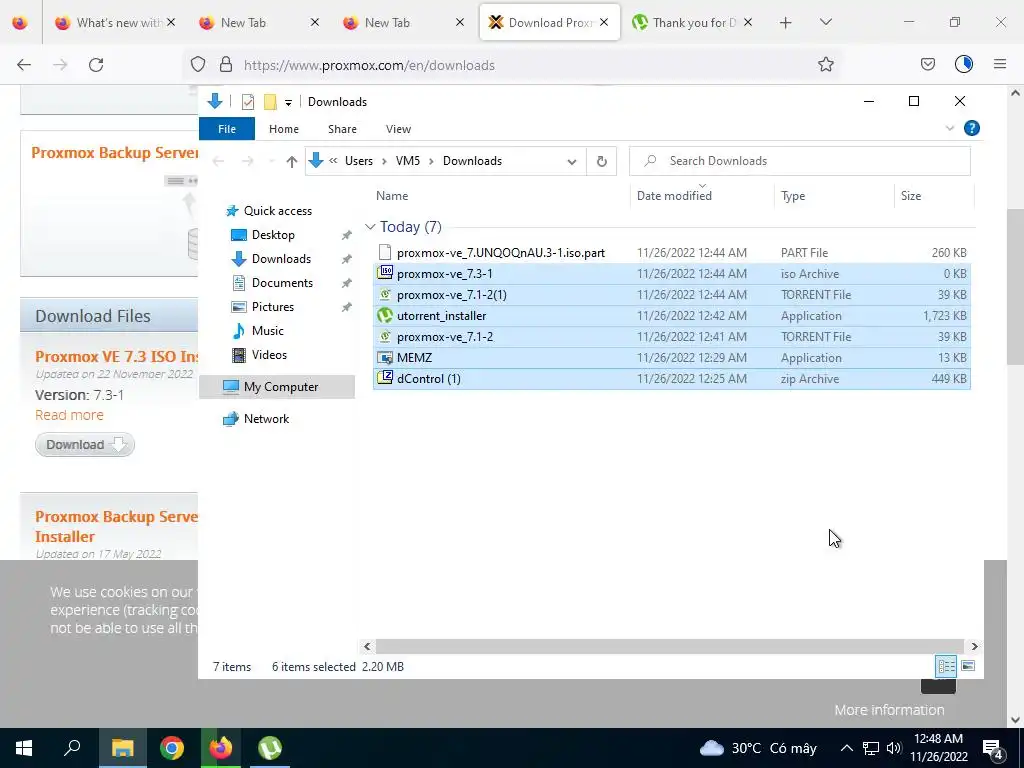
Task: Open Music in the navigation pane
Action: [x=268, y=331]
